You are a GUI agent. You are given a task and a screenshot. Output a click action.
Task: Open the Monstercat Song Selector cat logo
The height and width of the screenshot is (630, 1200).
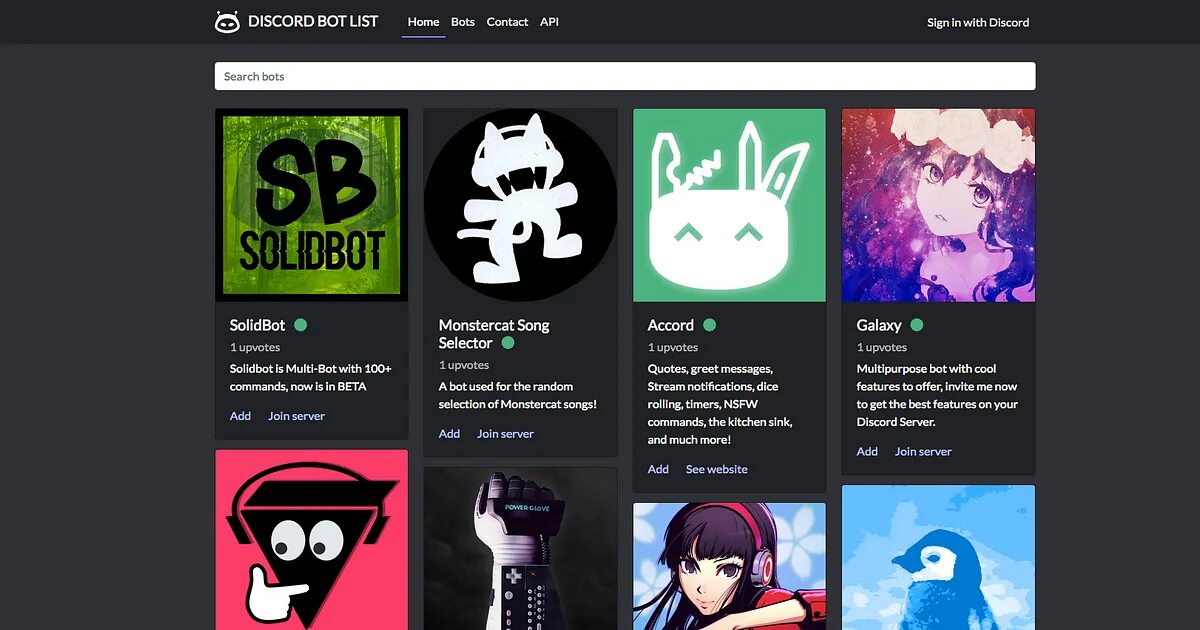[x=521, y=205]
